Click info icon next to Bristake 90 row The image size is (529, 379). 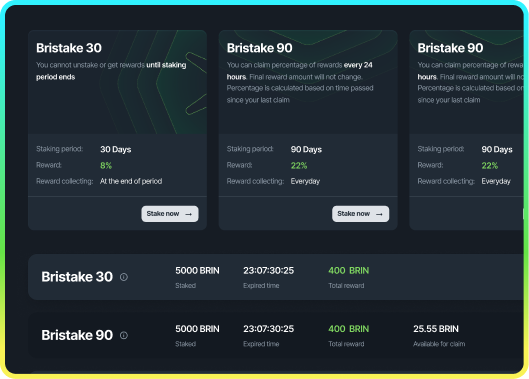point(124,335)
